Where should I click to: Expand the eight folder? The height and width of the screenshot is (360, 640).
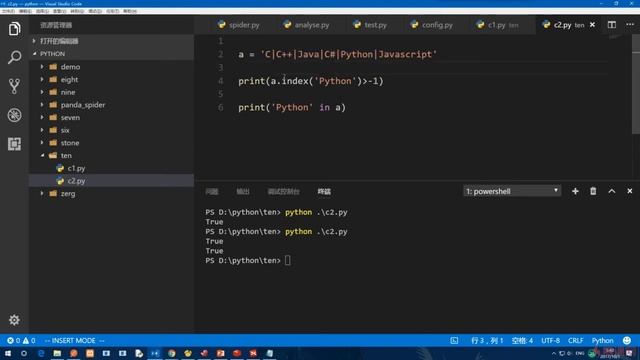click(42, 79)
